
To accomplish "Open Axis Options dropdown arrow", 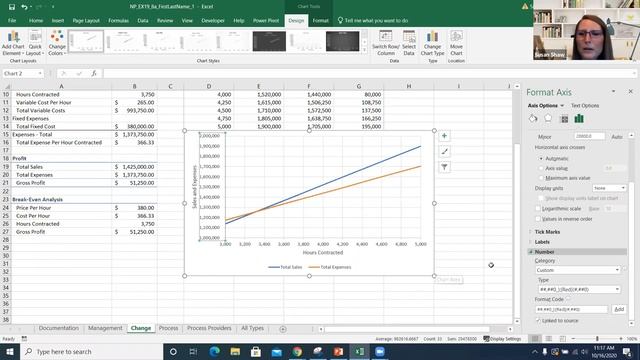I will pos(562,106).
